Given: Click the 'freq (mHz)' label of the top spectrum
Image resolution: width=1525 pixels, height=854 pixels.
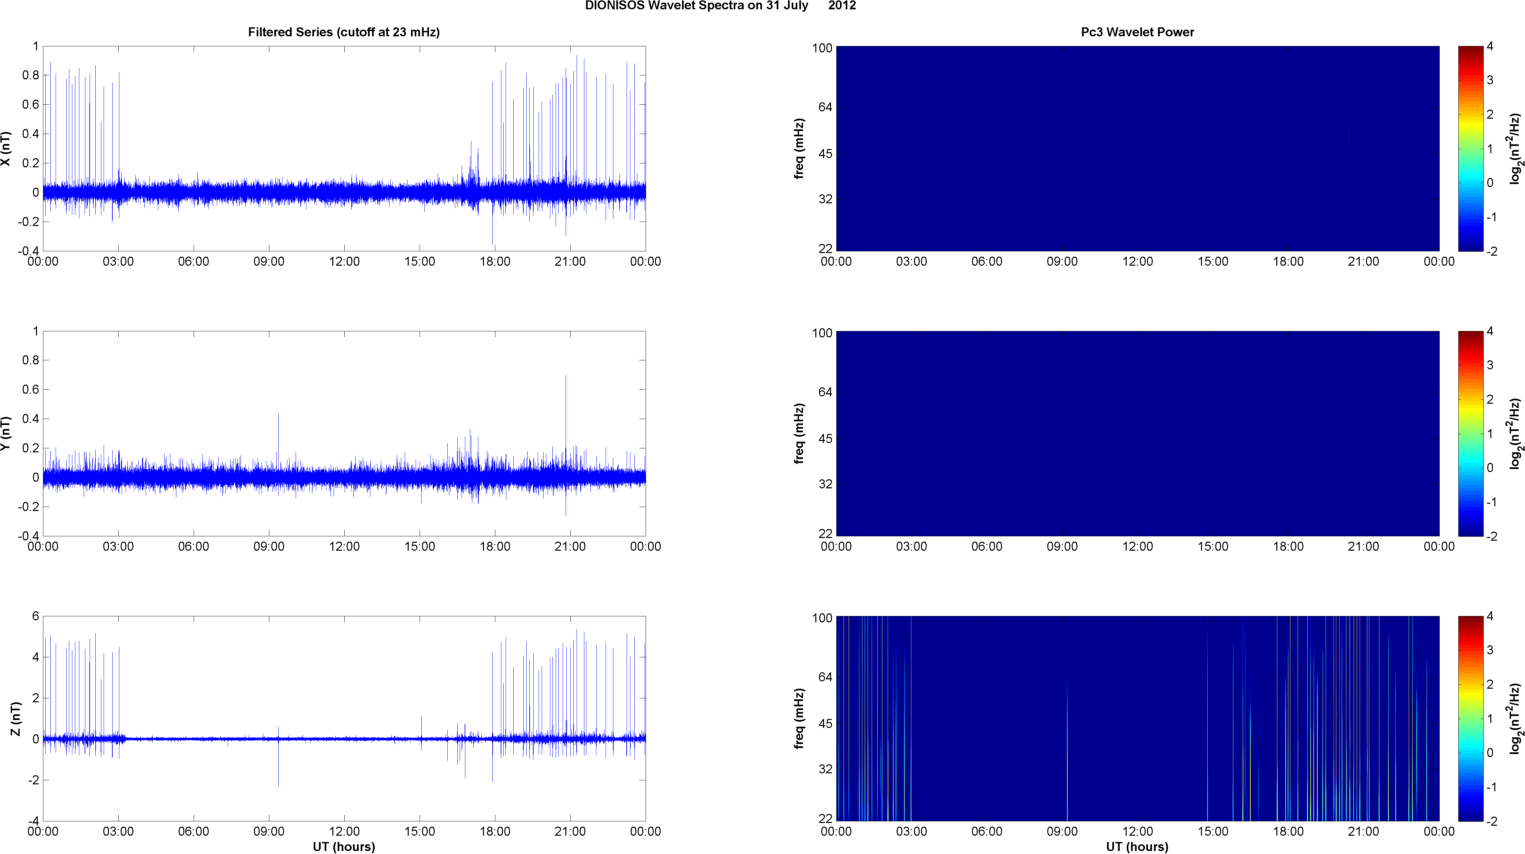Looking at the screenshot, I should [800, 149].
